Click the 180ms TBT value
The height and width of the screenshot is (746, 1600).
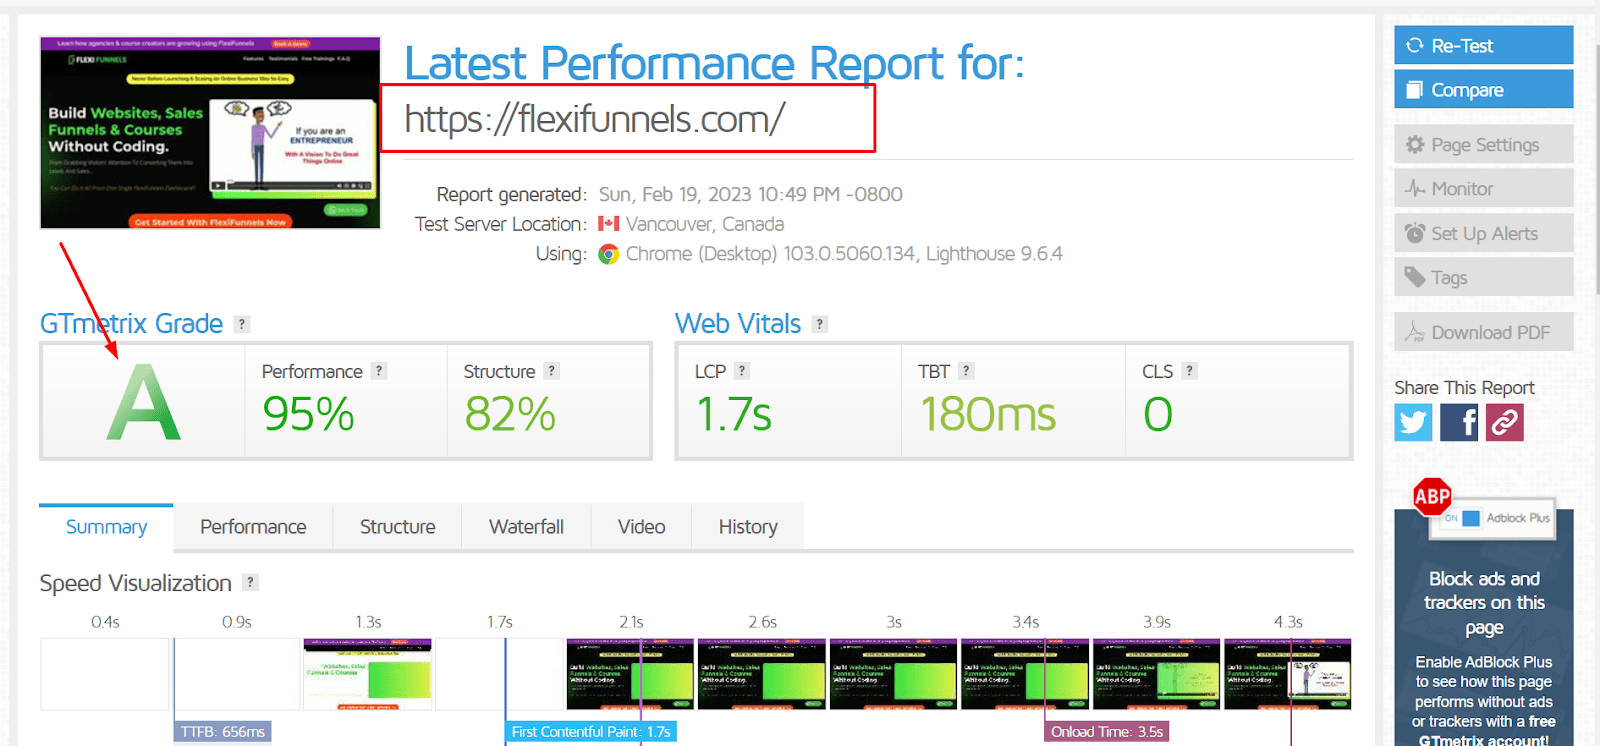988,414
